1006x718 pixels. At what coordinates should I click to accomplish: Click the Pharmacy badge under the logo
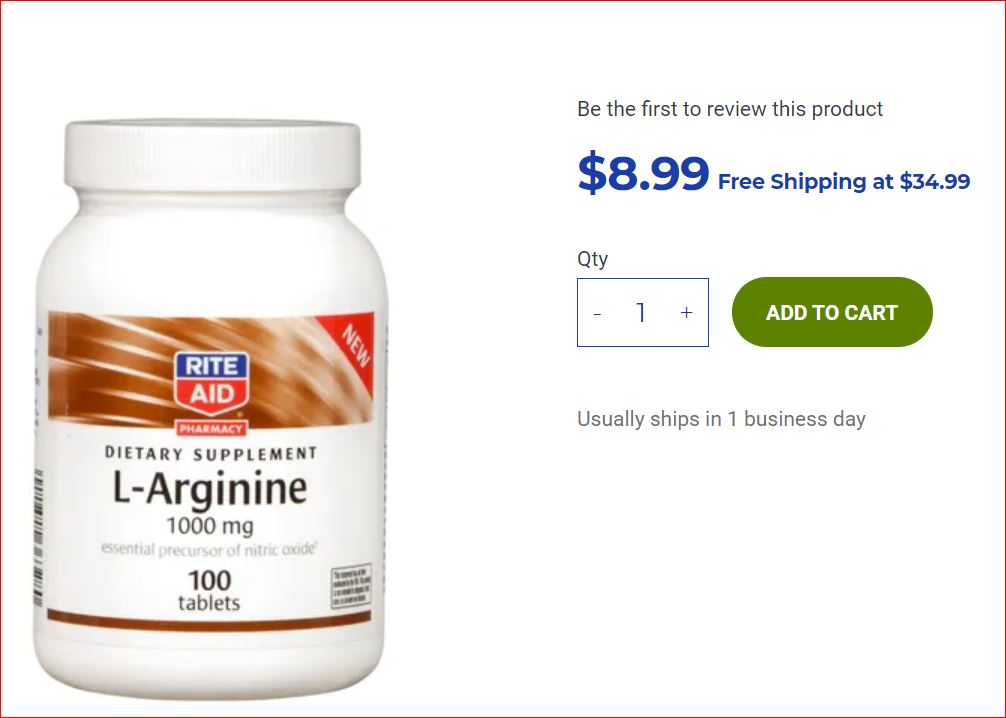pyautogui.click(x=211, y=429)
